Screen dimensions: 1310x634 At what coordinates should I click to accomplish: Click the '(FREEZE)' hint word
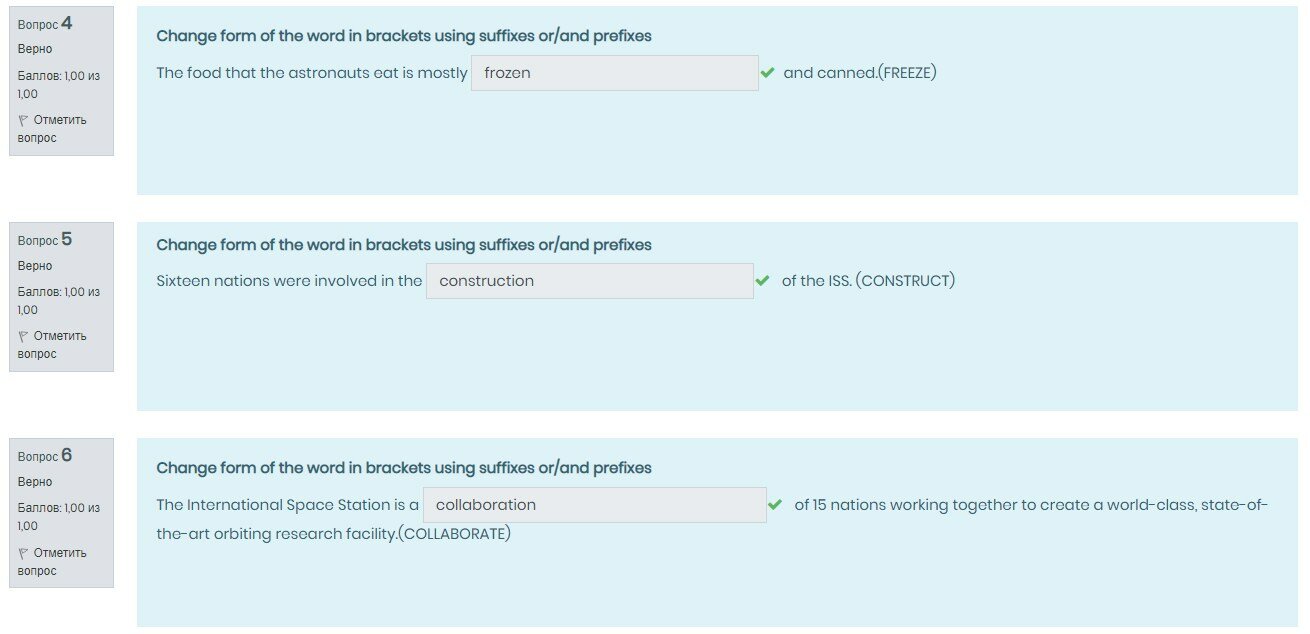[x=907, y=73]
